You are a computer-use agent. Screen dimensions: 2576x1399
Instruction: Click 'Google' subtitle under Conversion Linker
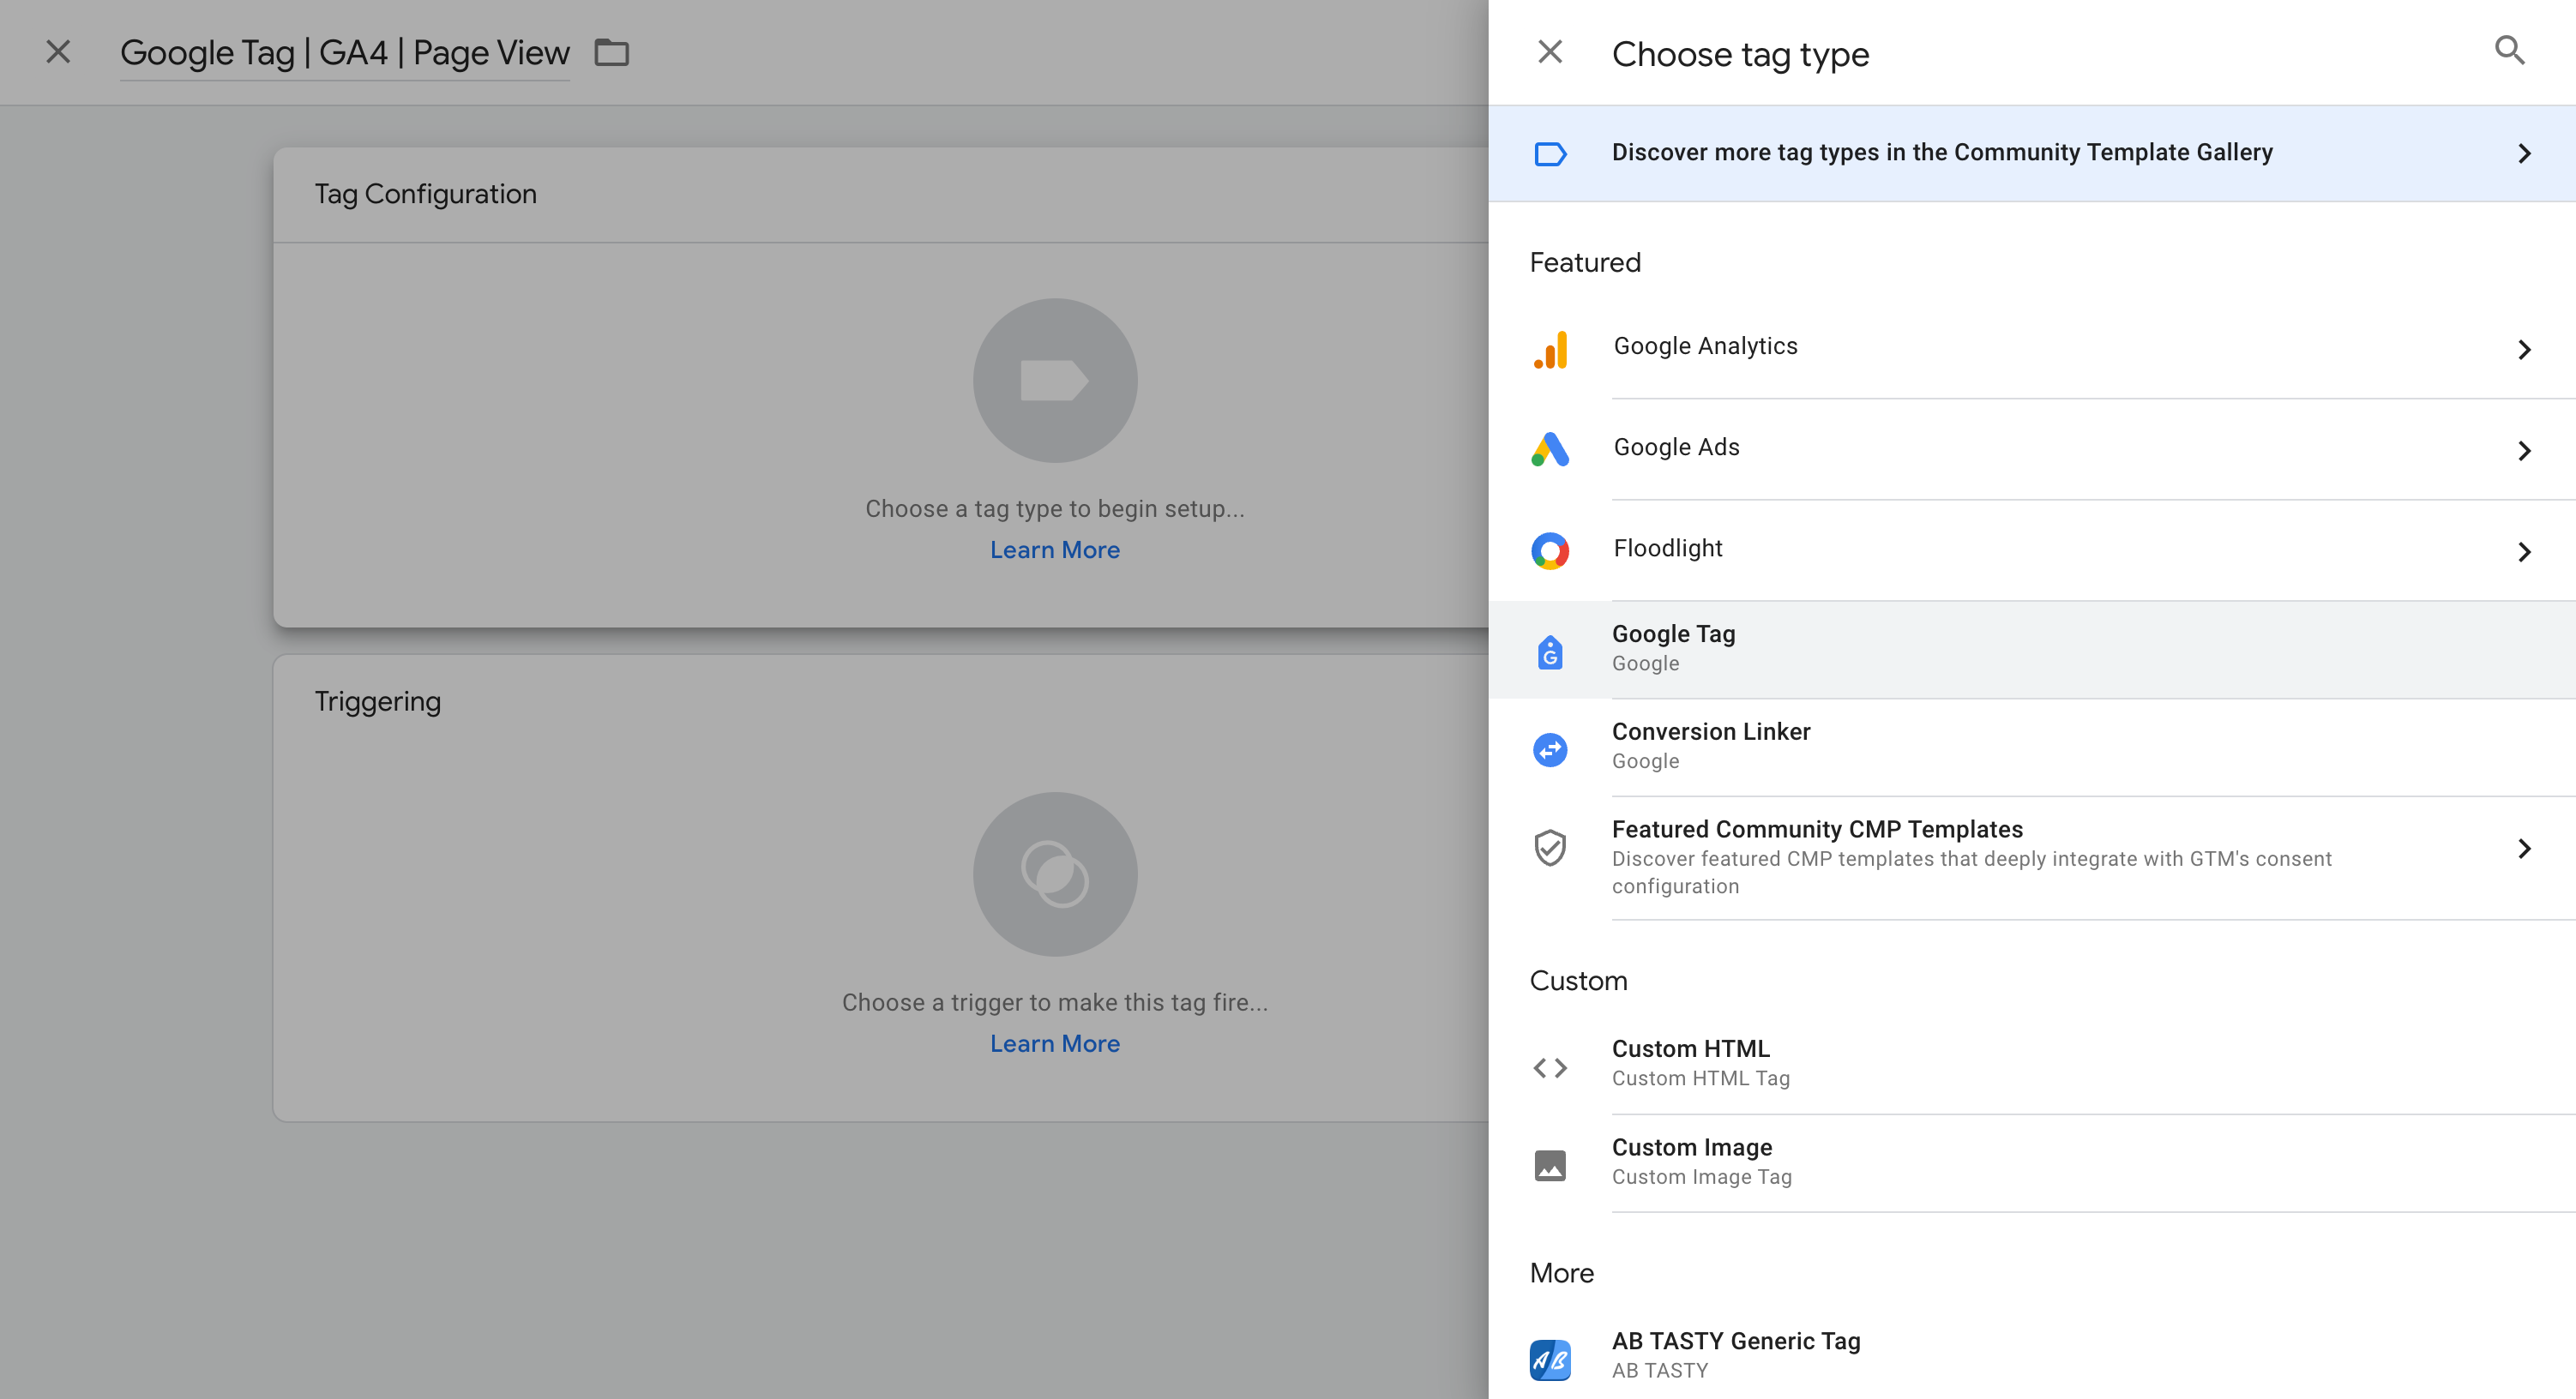point(1646,761)
